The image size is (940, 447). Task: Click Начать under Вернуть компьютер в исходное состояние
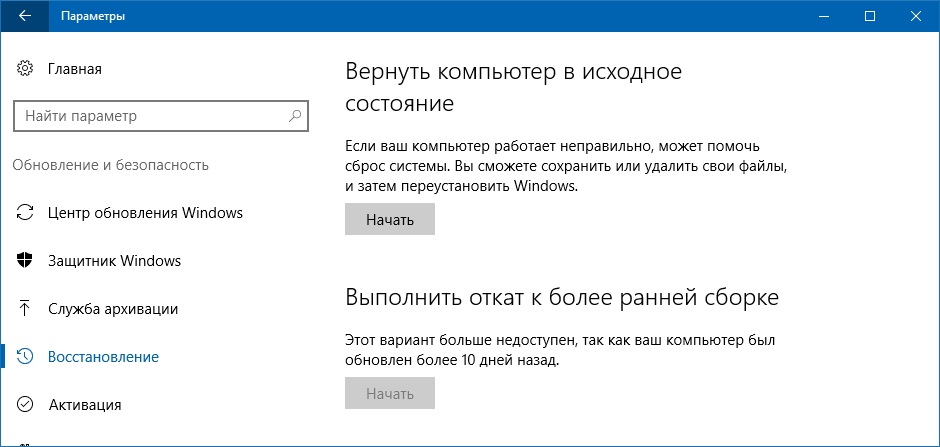click(390, 219)
